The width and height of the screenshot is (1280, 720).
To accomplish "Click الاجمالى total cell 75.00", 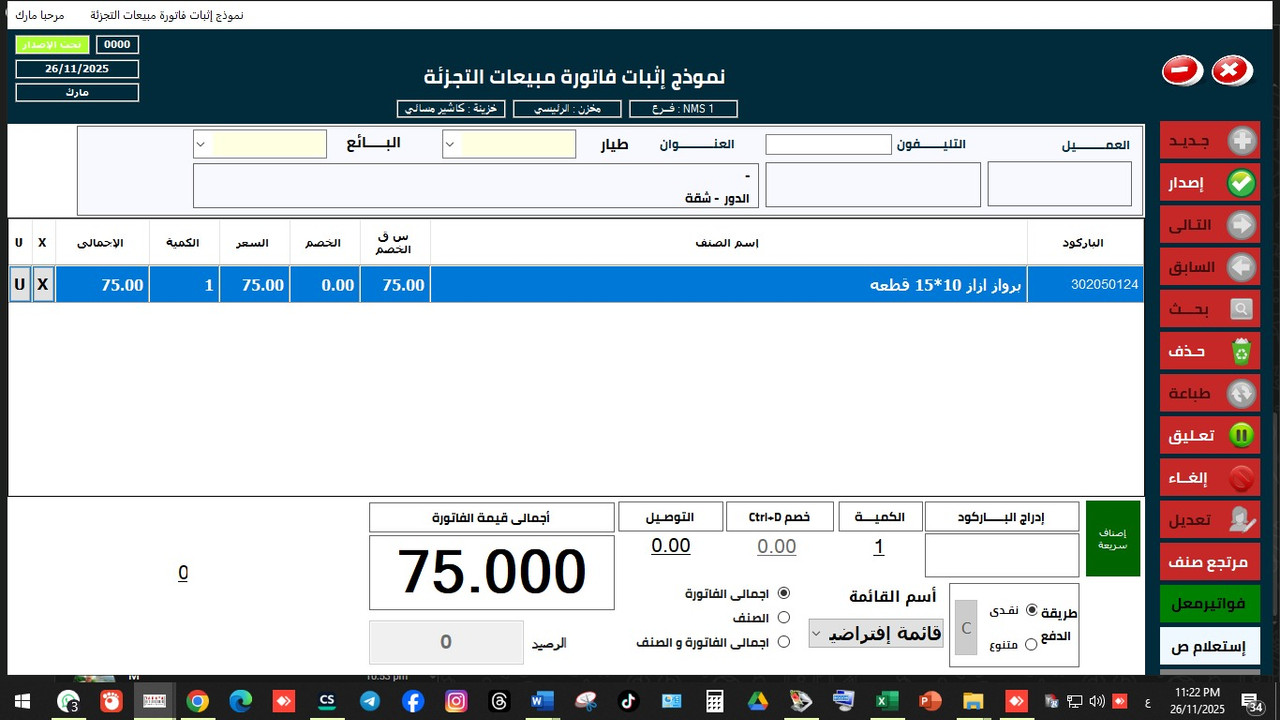I will pos(103,285).
